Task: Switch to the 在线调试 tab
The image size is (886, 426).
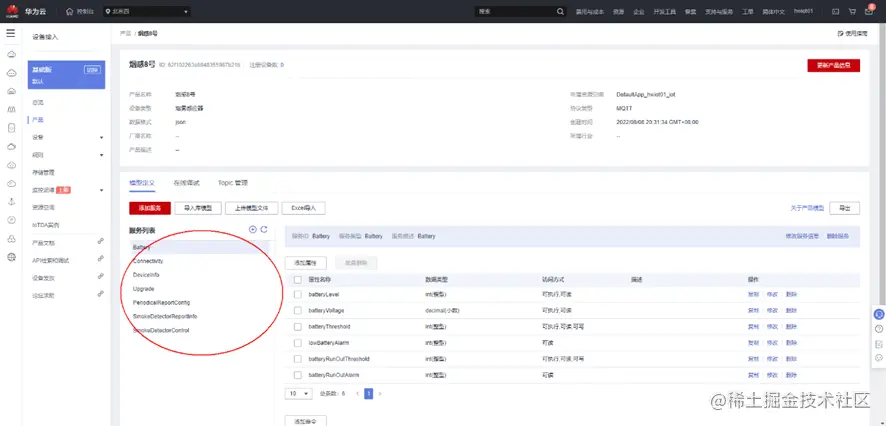Action: pos(186,183)
